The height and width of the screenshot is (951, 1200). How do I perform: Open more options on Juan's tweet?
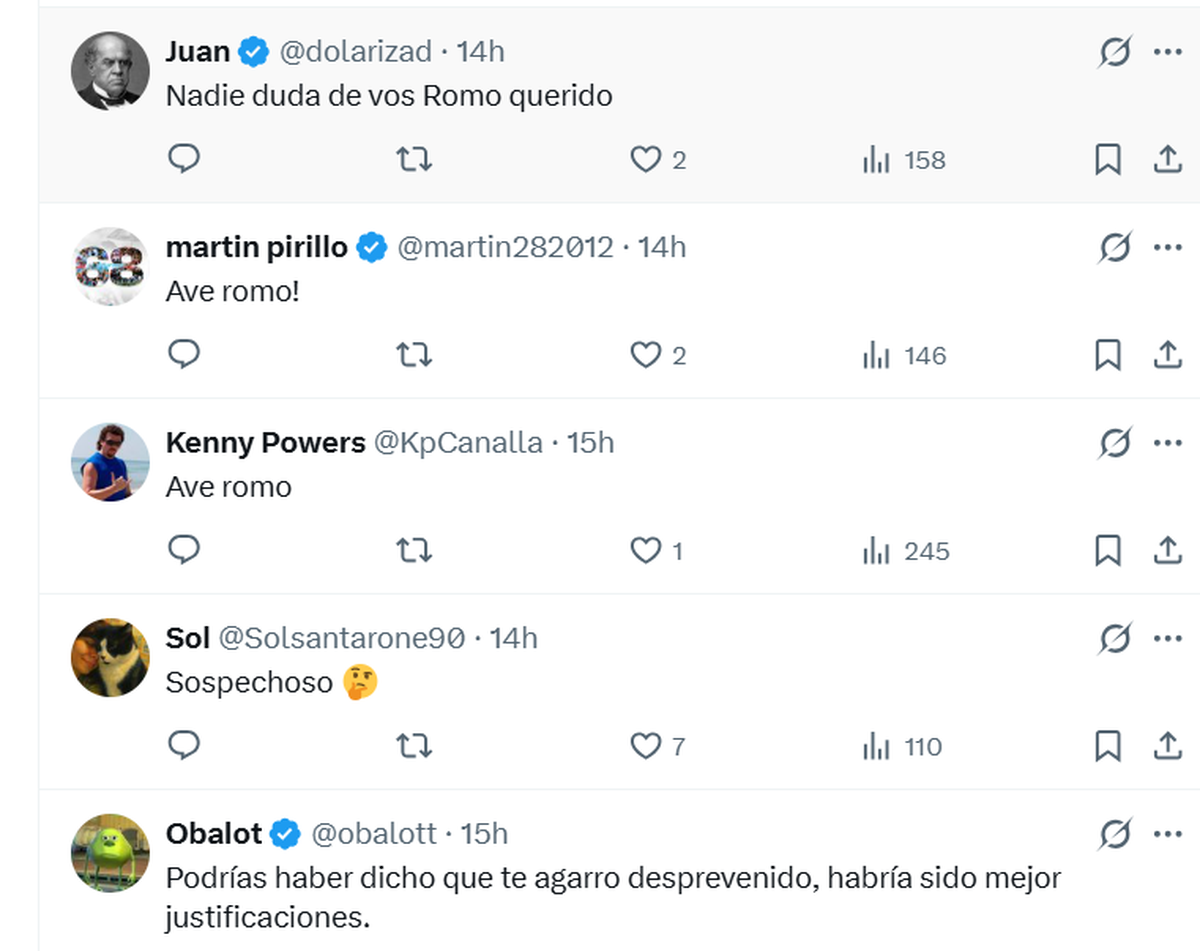[x=1168, y=51]
